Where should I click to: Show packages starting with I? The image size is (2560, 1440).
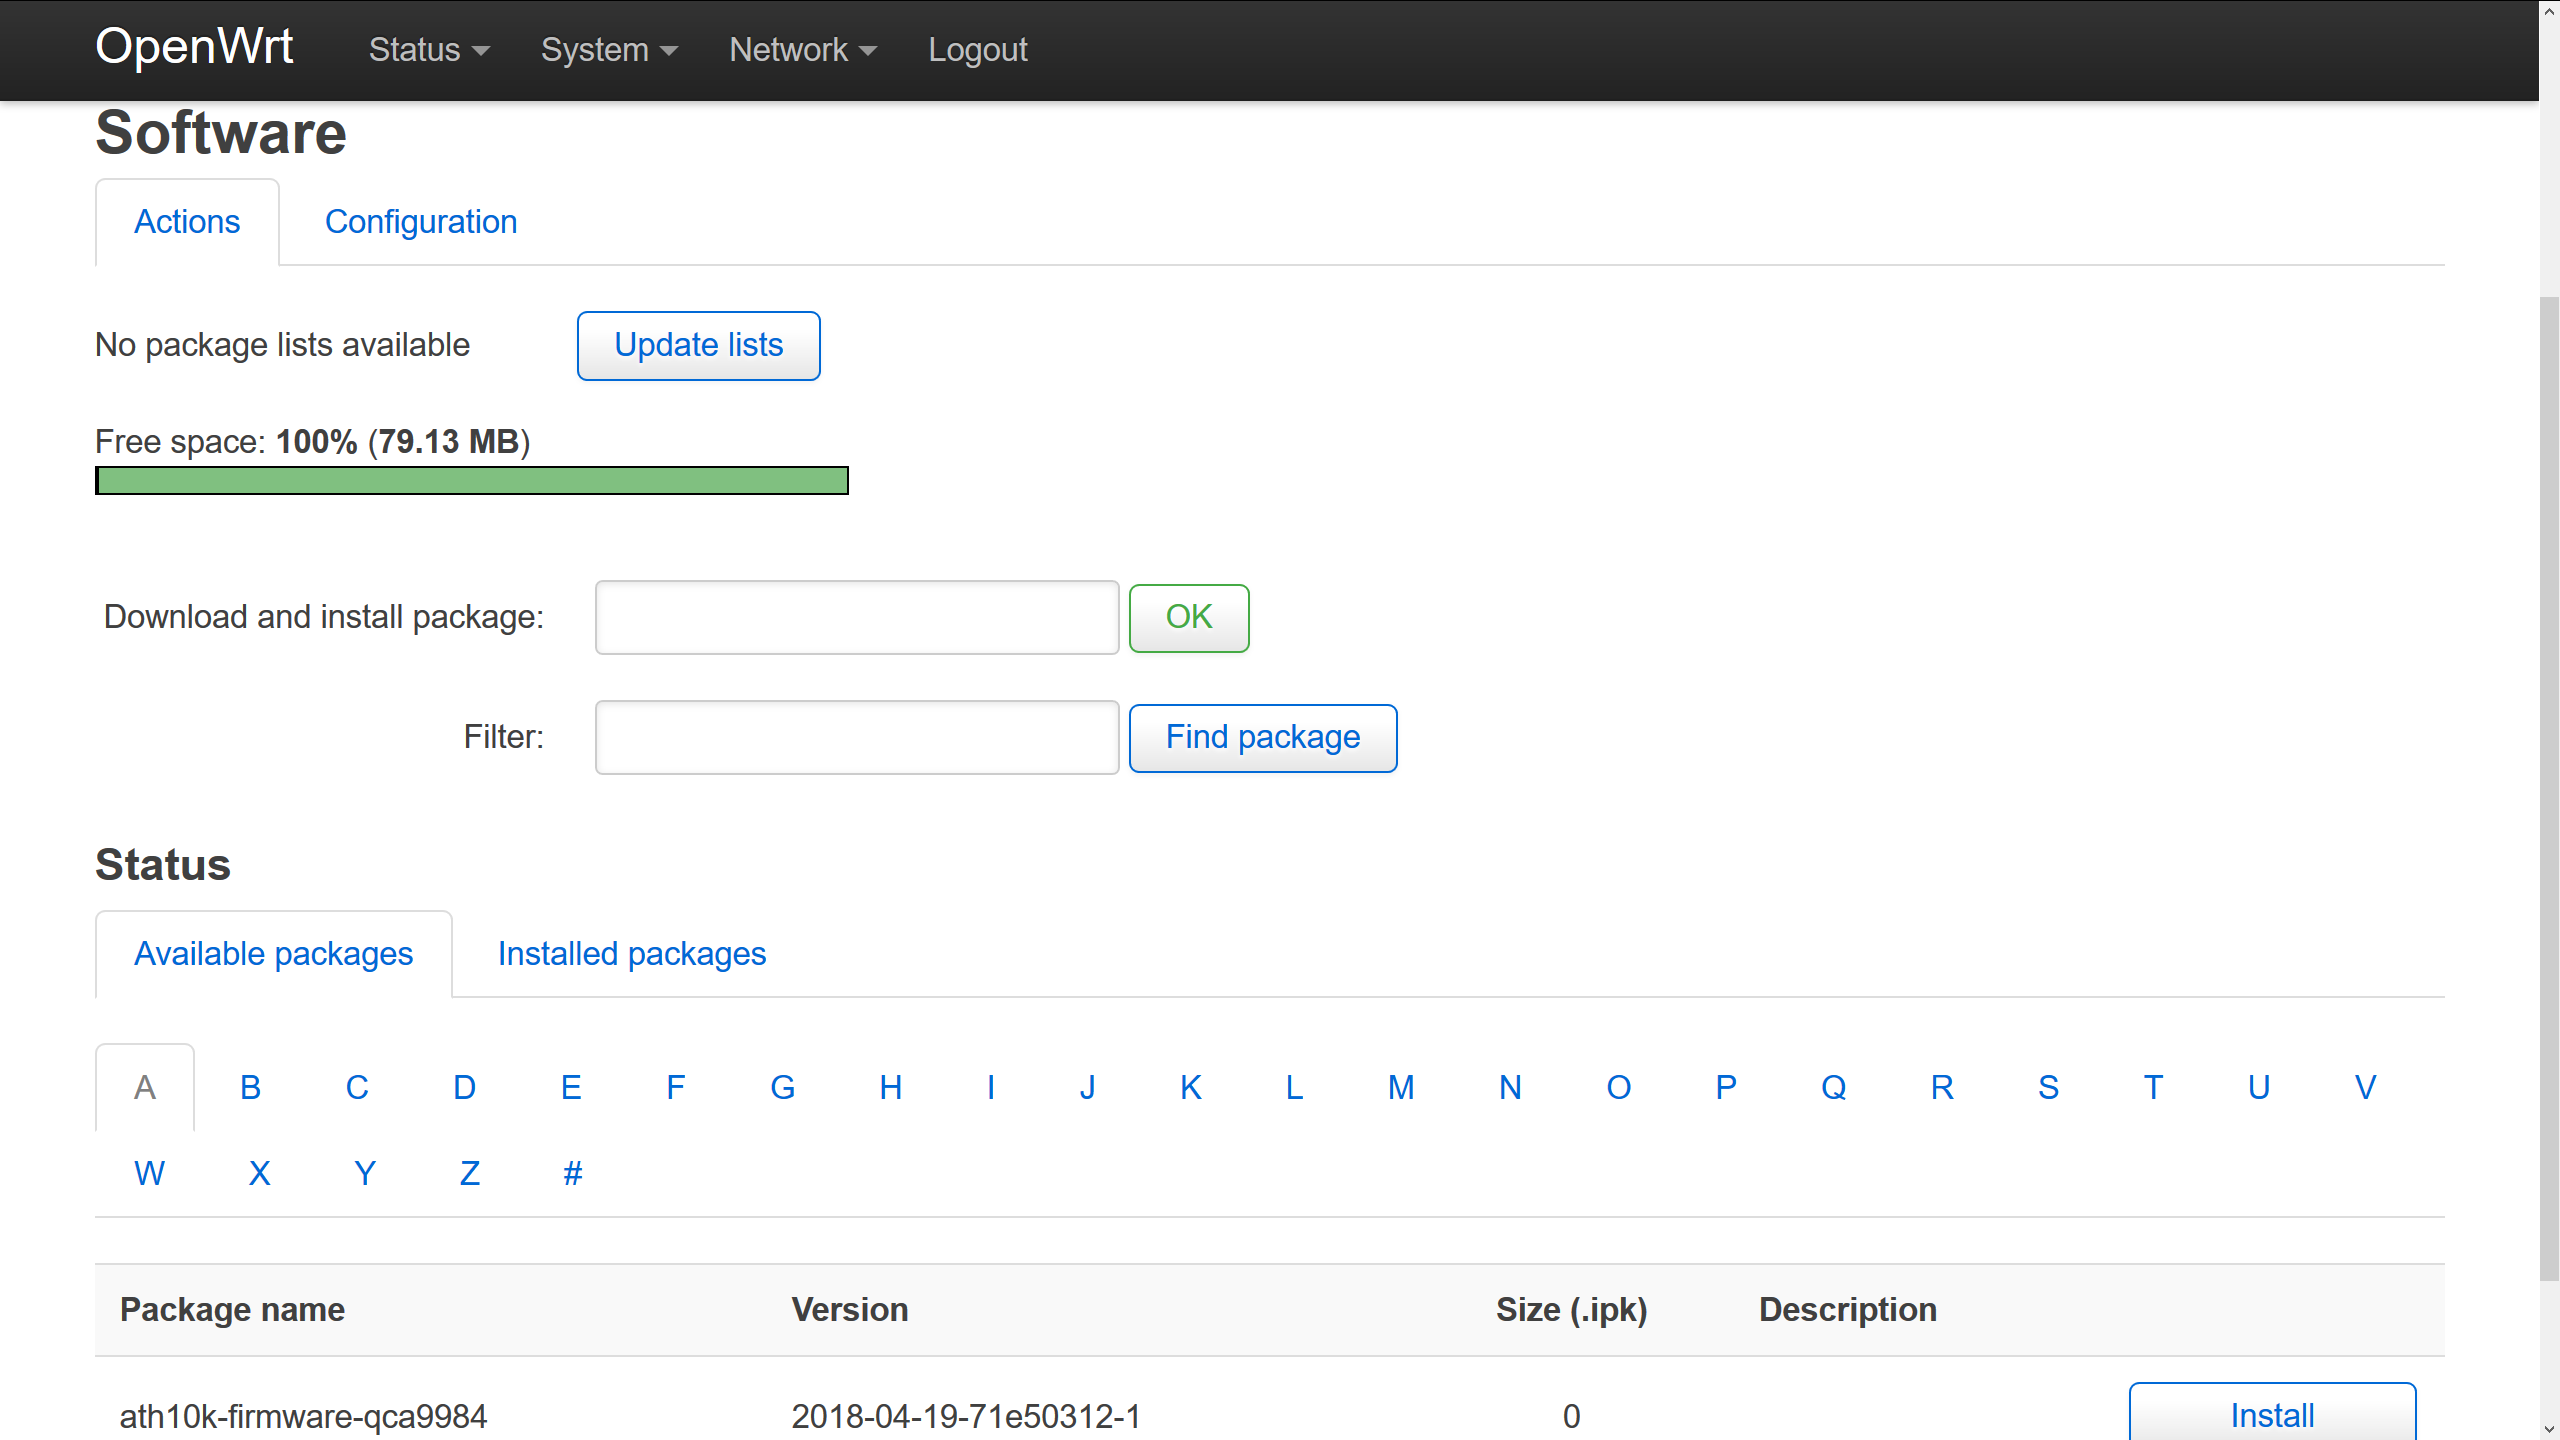click(x=991, y=1088)
